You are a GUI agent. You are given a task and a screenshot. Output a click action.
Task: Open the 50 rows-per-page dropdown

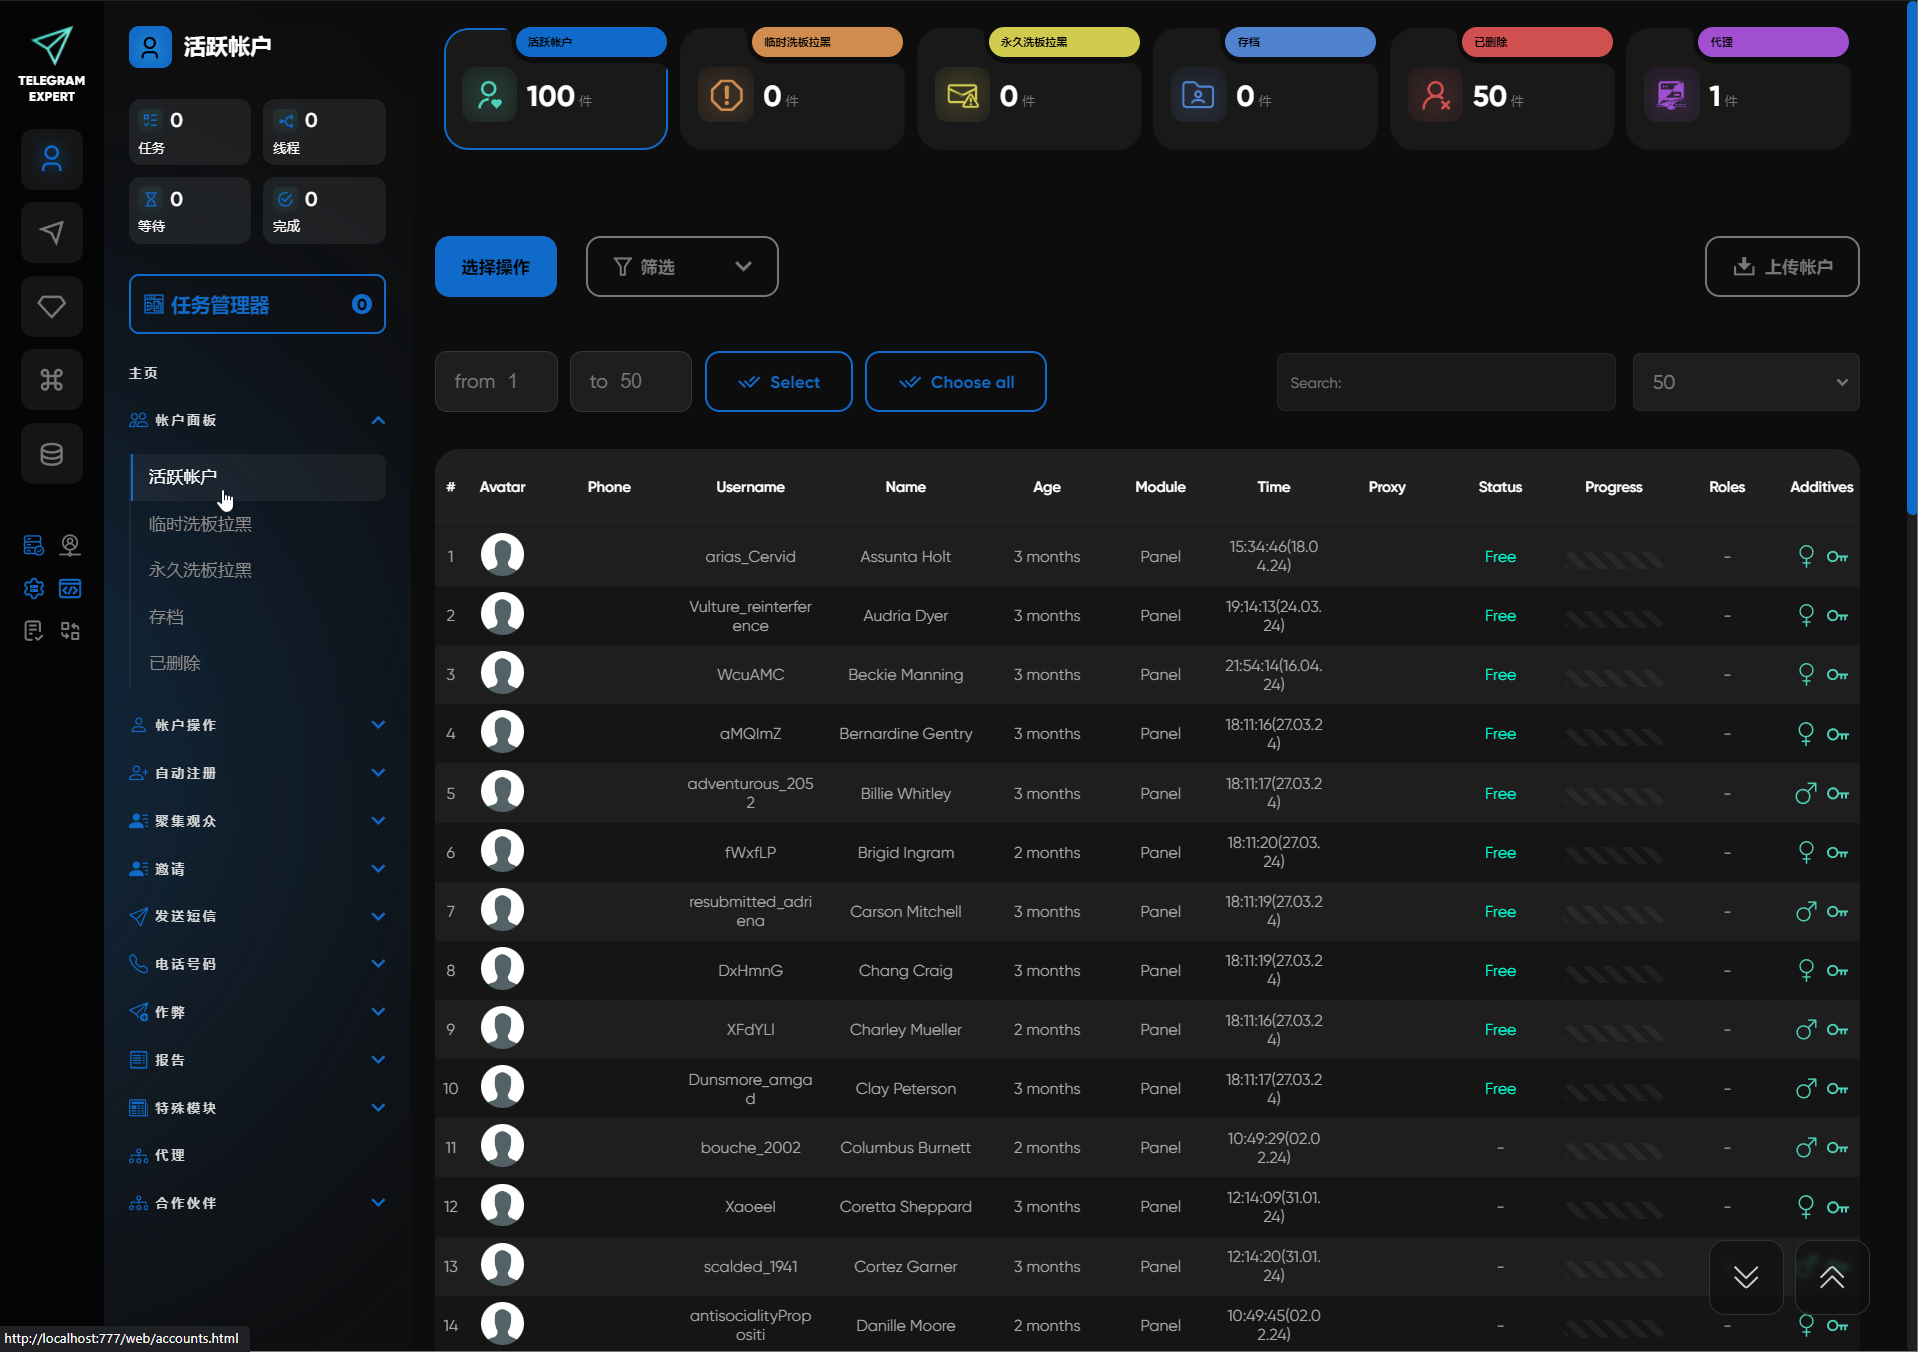[x=1745, y=382]
